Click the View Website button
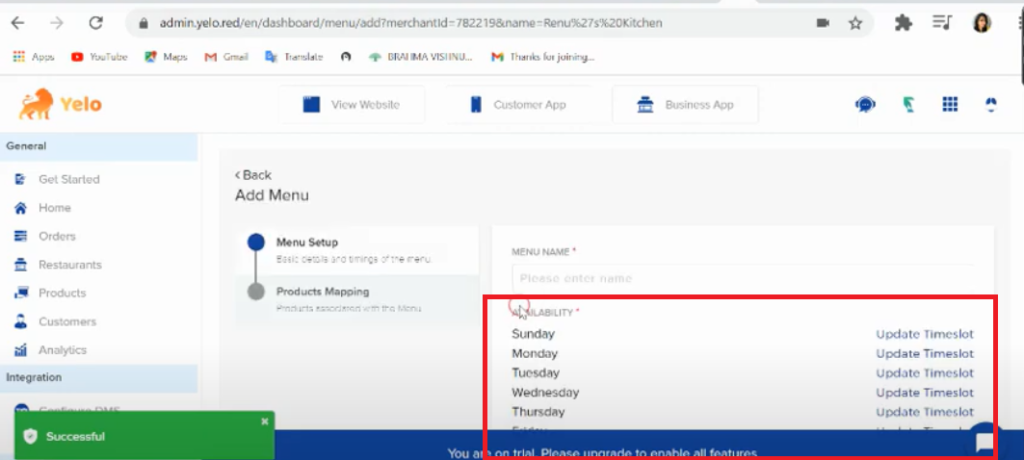1024x460 pixels. [x=351, y=104]
